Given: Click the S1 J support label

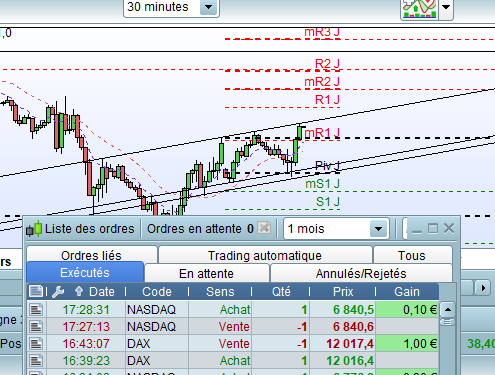Looking at the screenshot, I should [328, 202].
